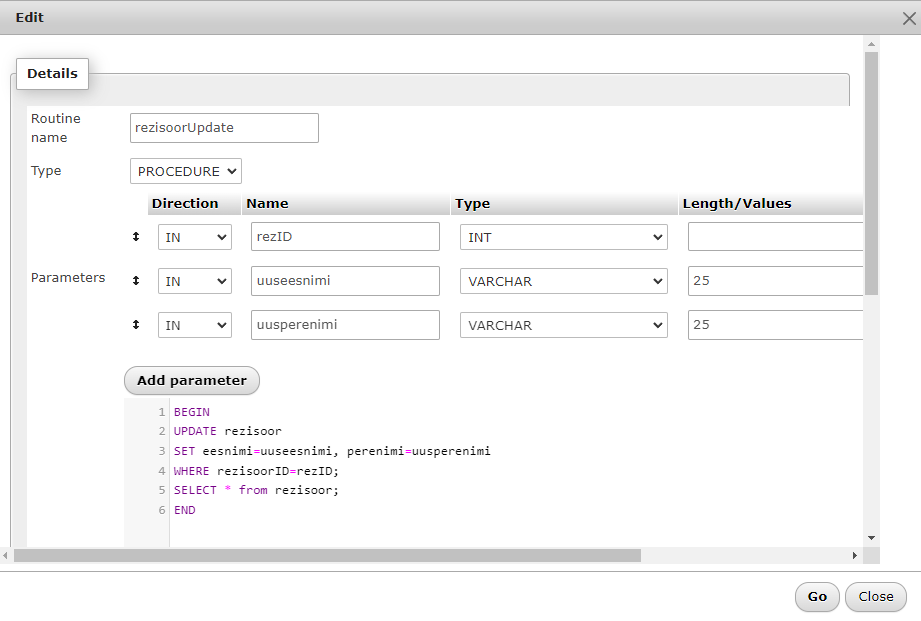
Task: Click the Go button
Action: [x=817, y=597]
